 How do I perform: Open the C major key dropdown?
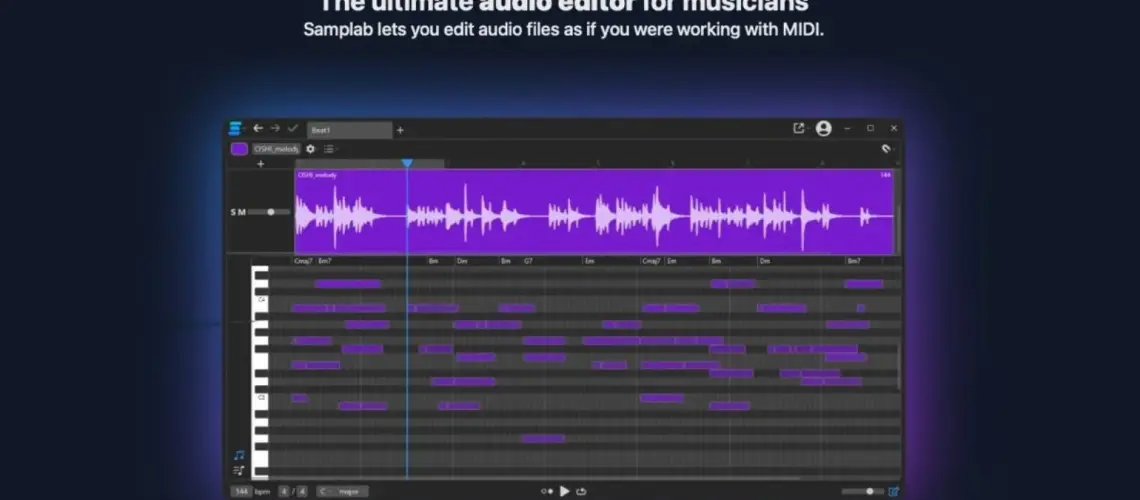[342, 492]
